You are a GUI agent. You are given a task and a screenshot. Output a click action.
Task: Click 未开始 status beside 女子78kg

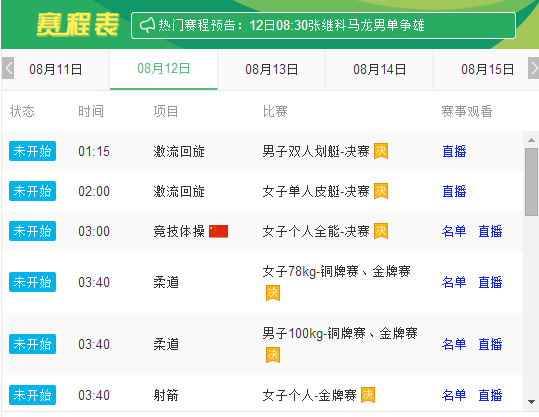(x=32, y=282)
